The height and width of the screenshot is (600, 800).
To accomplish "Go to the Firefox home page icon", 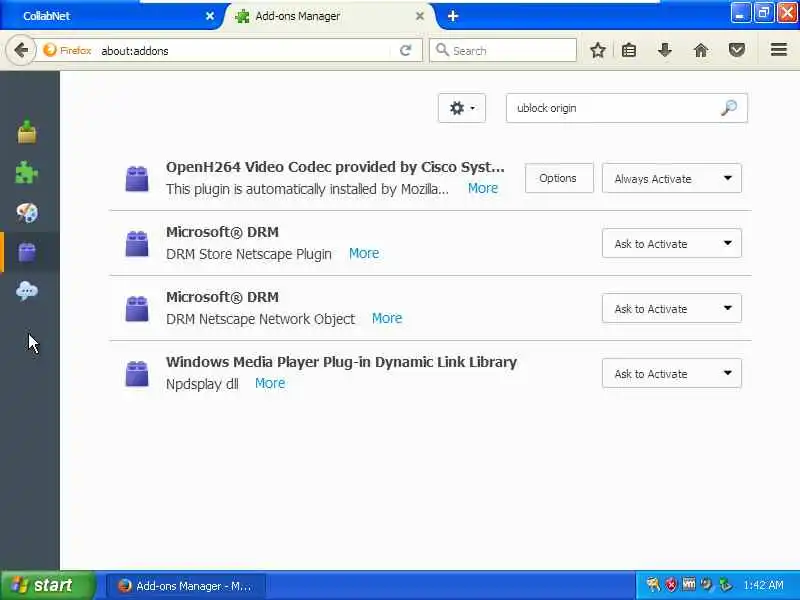I will click(x=701, y=50).
